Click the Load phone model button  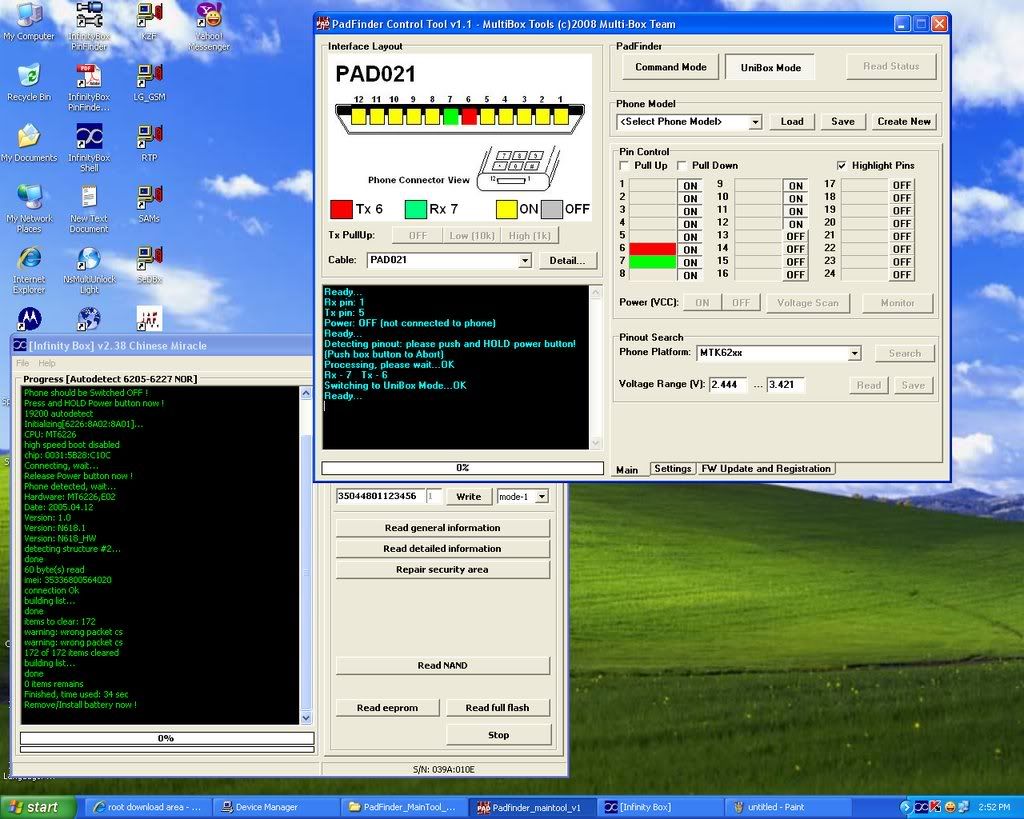click(x=792, y=121)
